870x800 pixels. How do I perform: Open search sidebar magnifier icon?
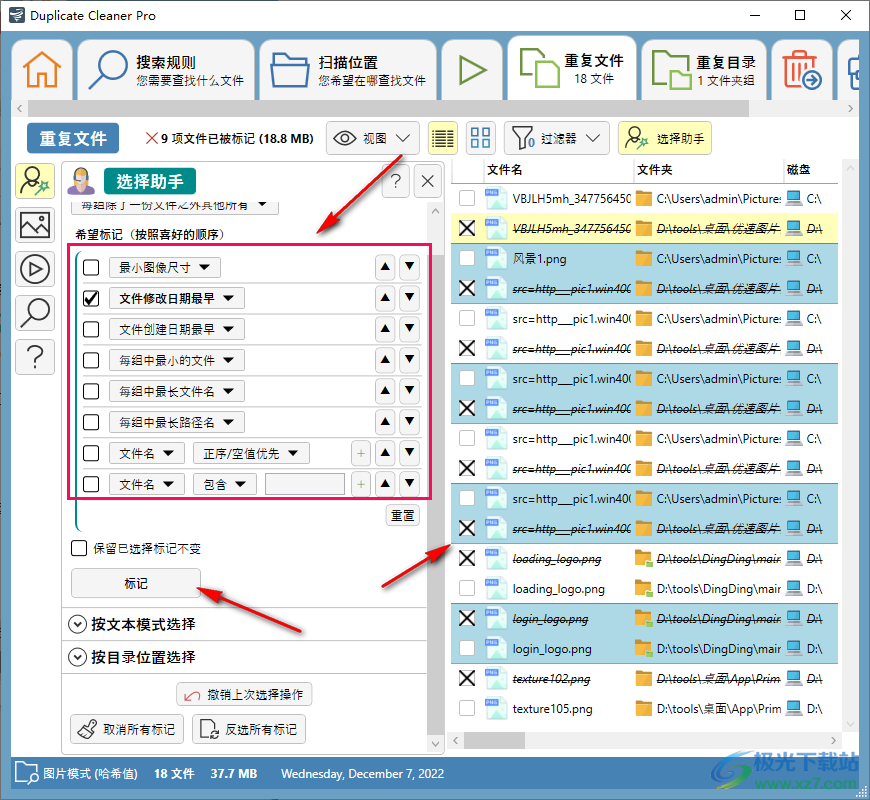click(35, 313)
